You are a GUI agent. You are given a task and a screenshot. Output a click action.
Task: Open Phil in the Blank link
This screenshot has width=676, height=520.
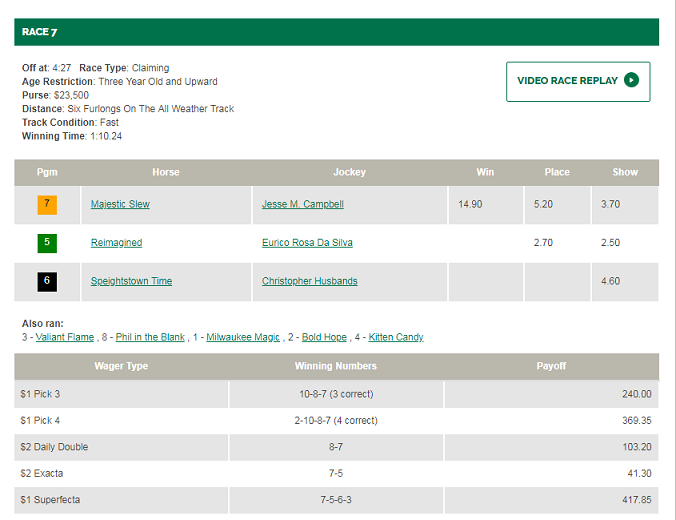150,338
